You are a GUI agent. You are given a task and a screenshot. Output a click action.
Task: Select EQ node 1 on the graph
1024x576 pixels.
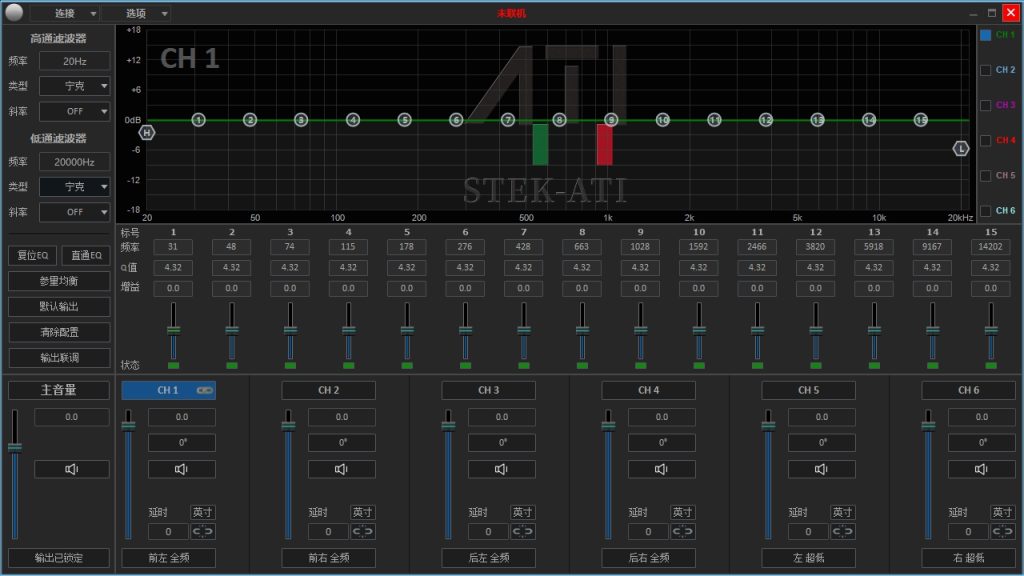pos(199,120)
